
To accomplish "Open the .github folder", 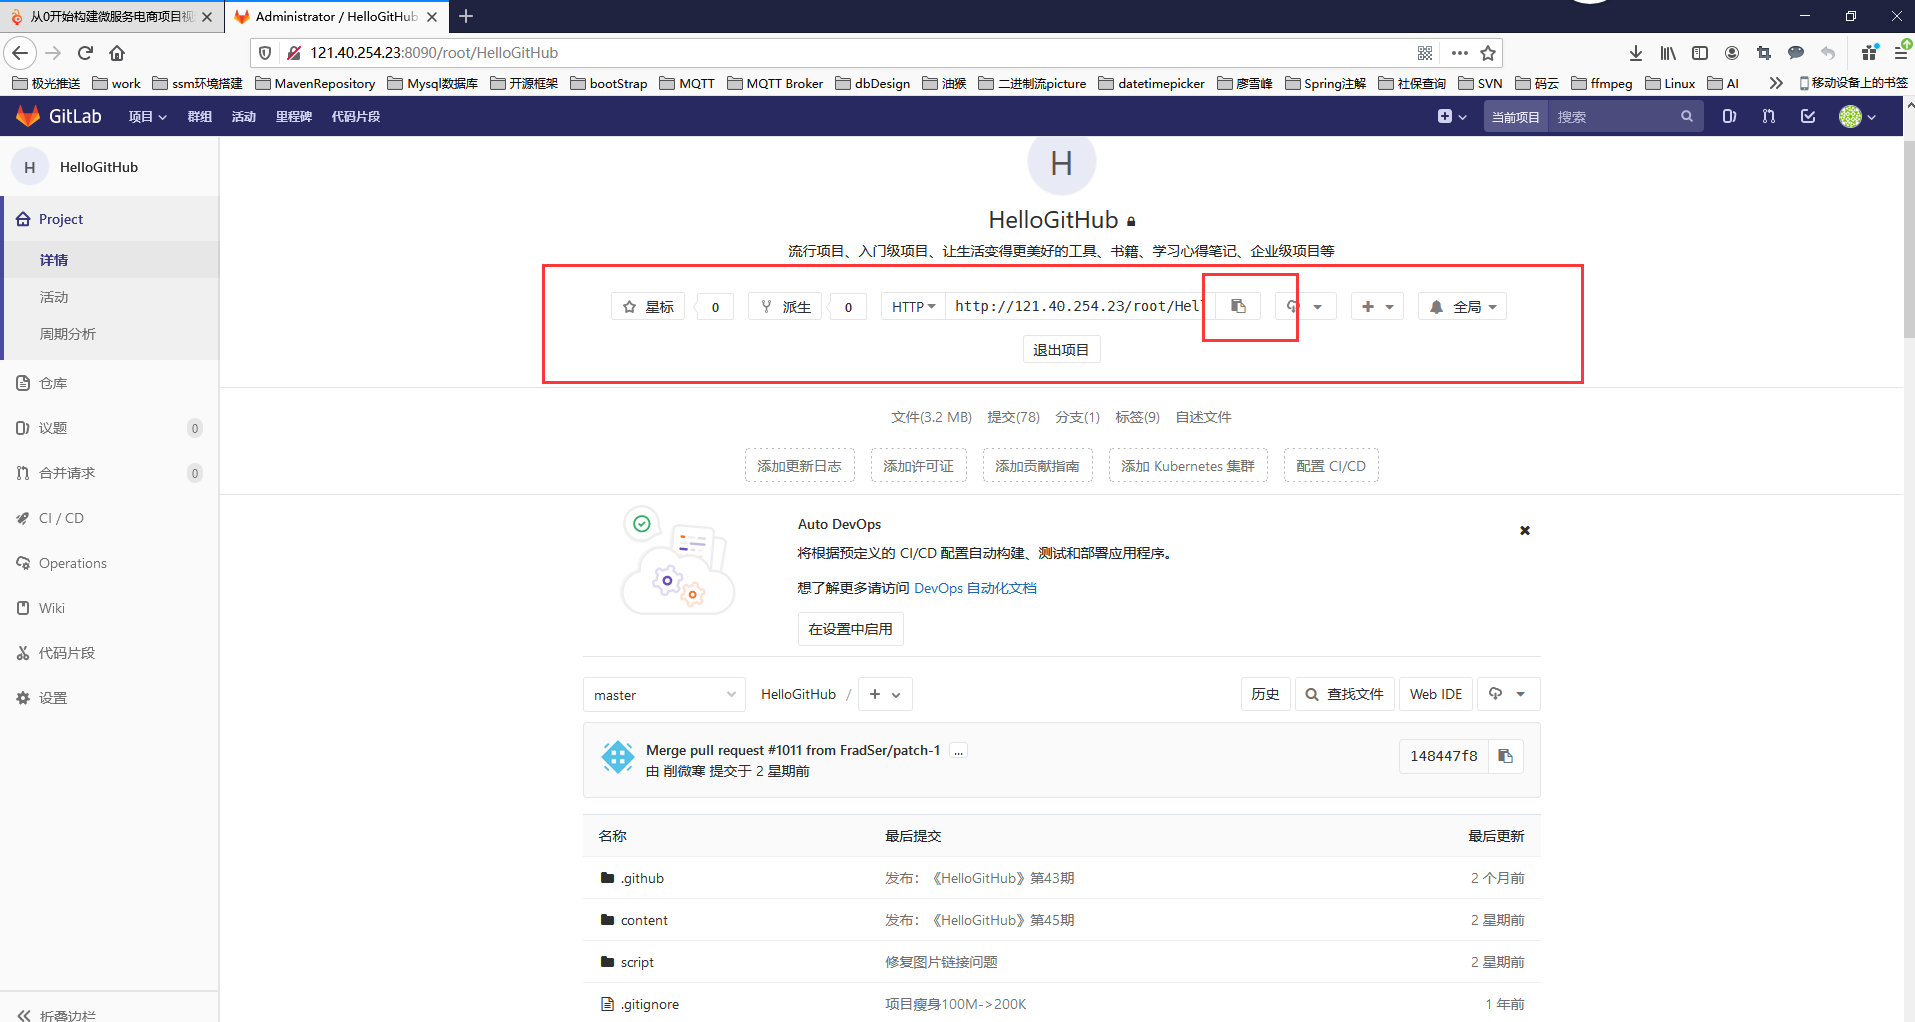I will tap(642, 878).
